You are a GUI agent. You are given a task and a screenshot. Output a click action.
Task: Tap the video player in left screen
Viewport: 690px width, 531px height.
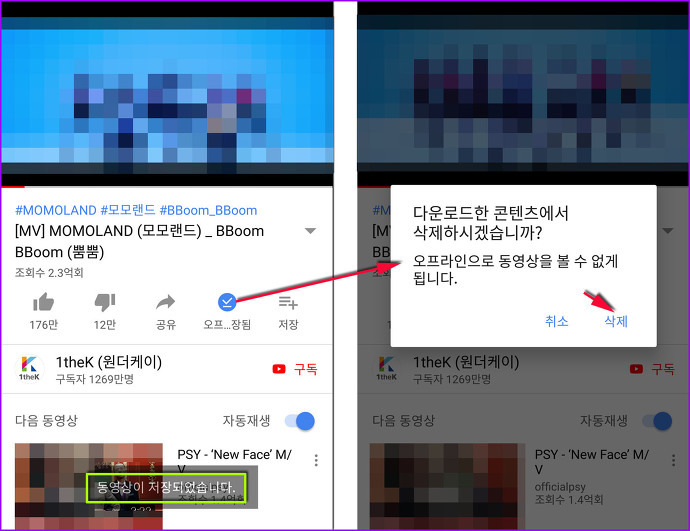(x=167, y=95)
